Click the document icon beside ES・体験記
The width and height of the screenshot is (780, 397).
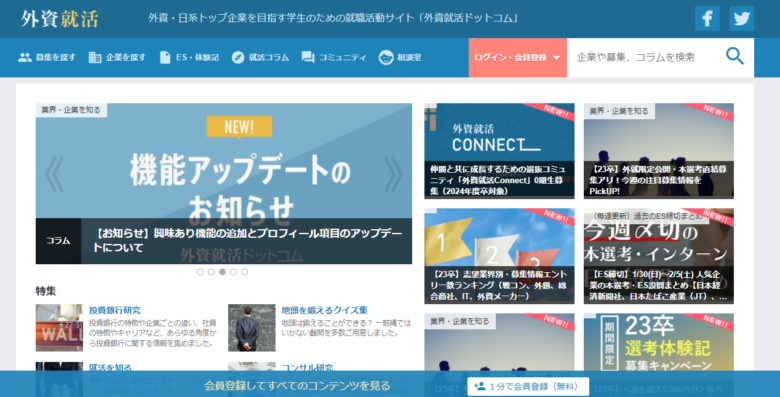coord(165,57)
